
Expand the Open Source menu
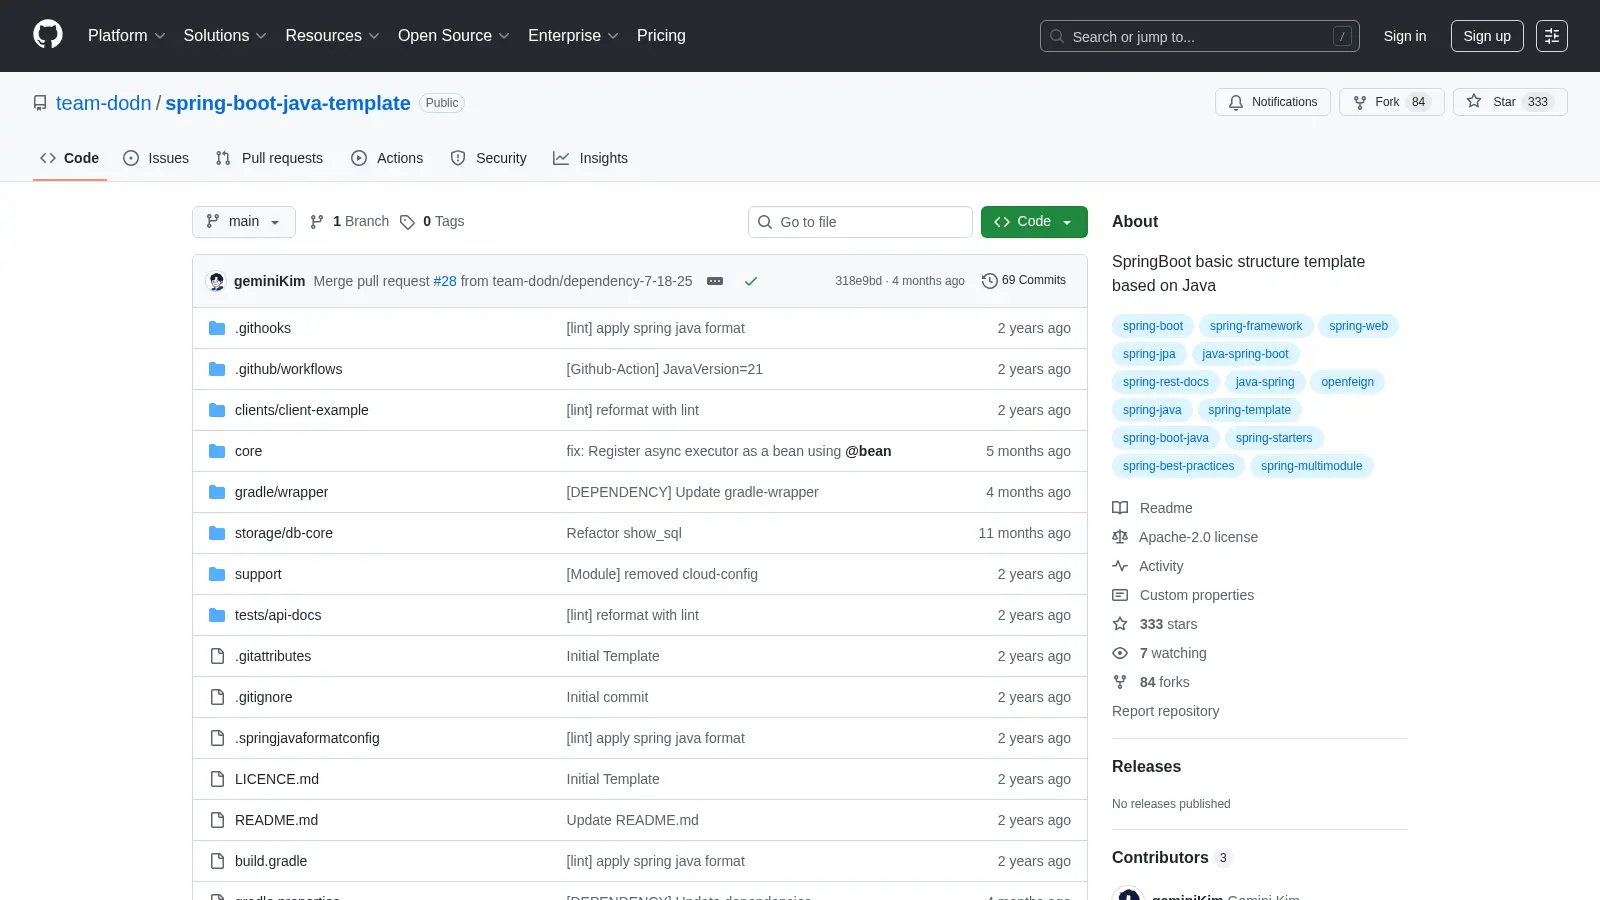coord(454,36)
